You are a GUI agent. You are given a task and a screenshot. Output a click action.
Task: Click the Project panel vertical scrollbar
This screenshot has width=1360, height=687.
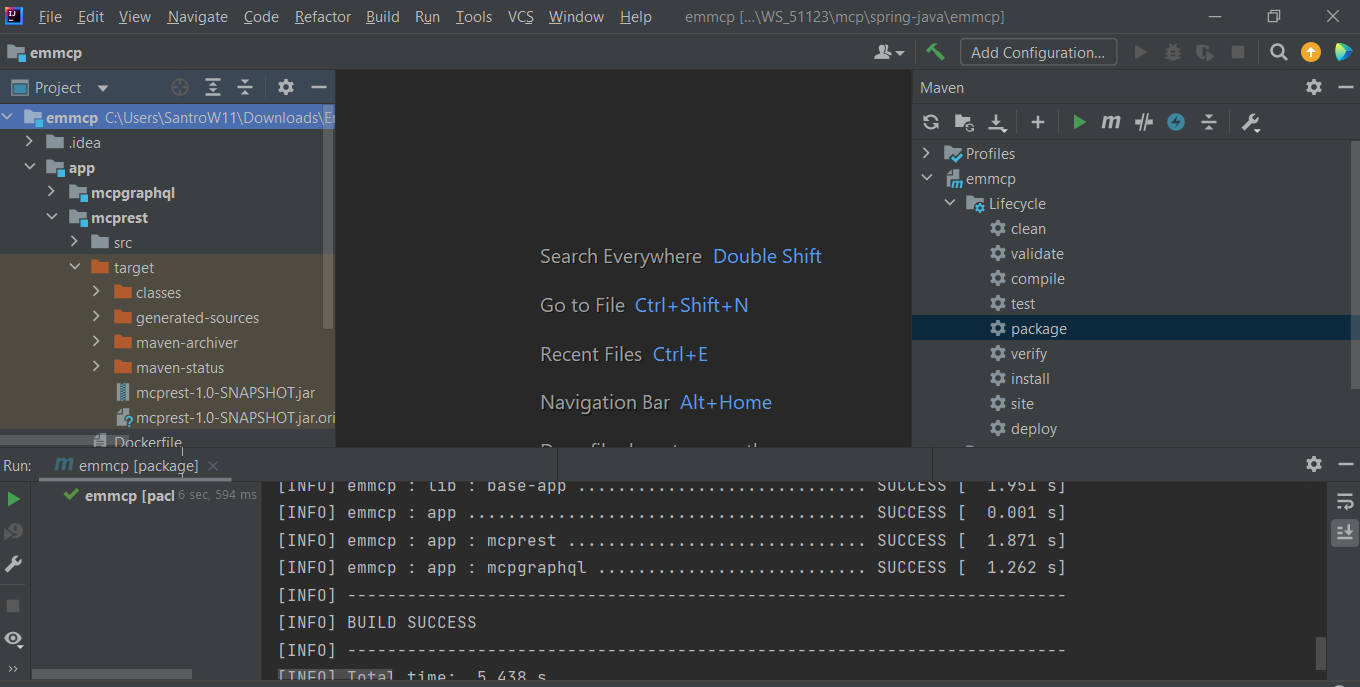pyautogui.click(x=328, y=215)
